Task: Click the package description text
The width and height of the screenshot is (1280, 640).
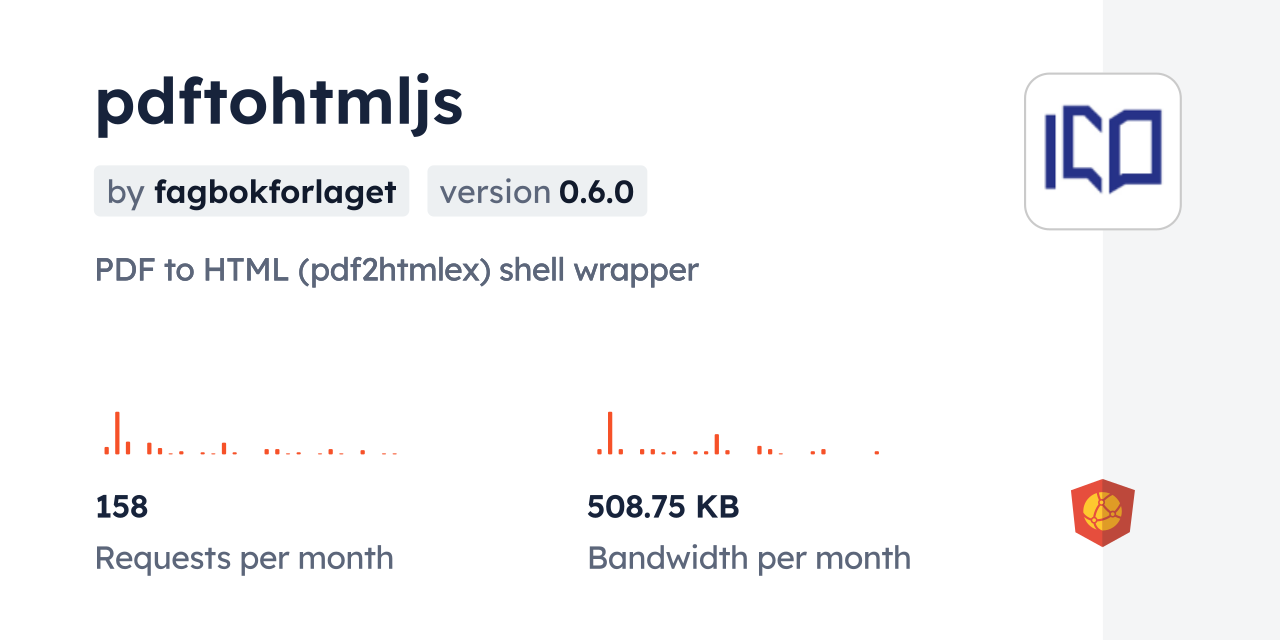Action: (x=396, y=270)
